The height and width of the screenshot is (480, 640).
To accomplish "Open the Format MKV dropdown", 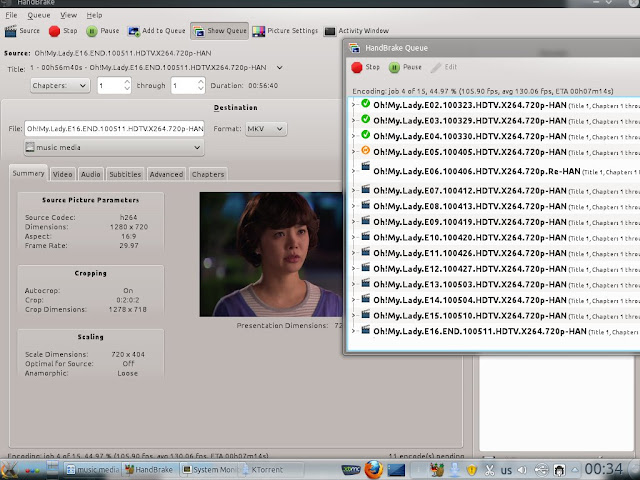I will (x=265, y=128).
